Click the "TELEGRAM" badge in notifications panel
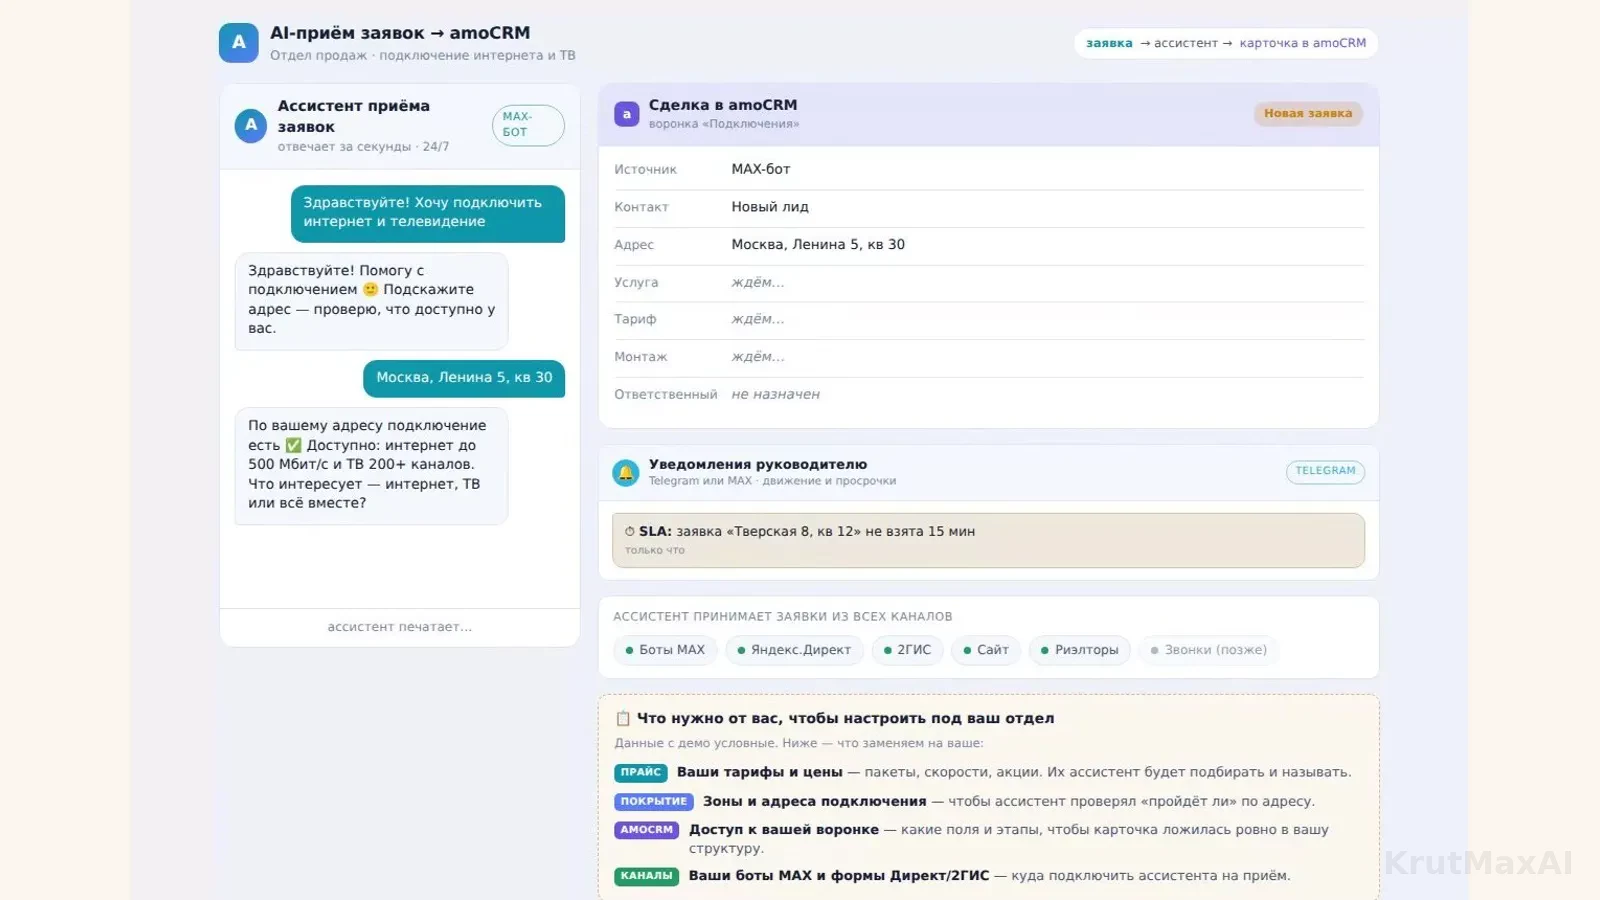1600x900 pixels. point(1325,471)
